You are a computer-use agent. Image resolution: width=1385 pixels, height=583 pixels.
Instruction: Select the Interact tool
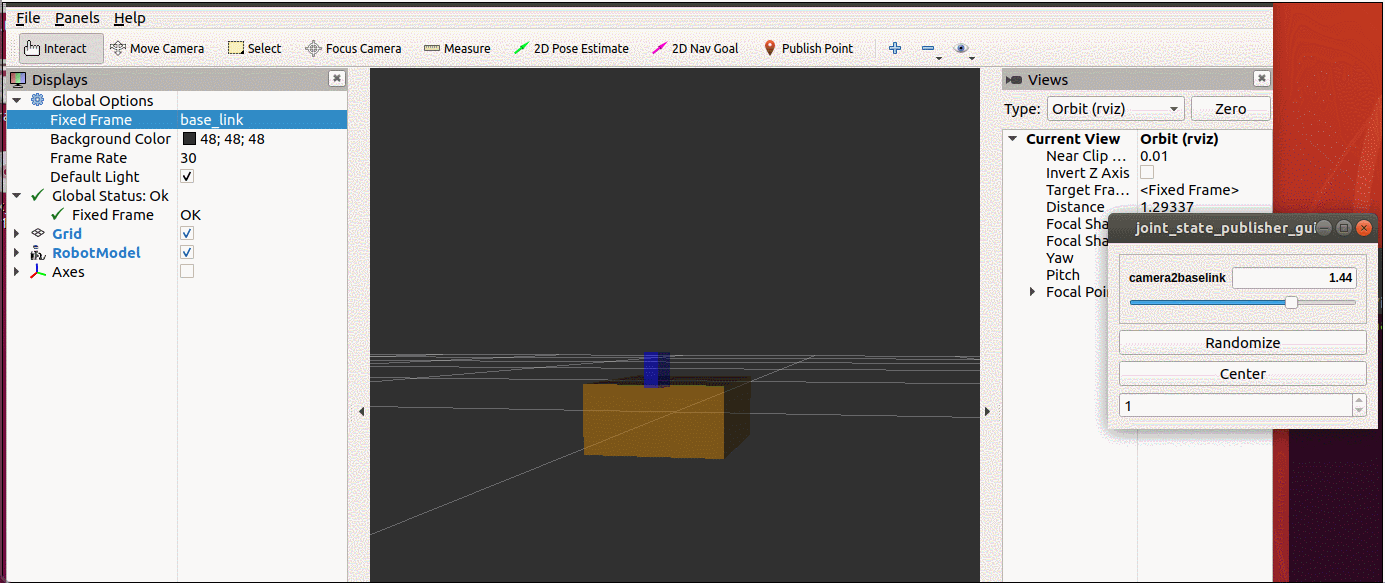coord(60,48)
